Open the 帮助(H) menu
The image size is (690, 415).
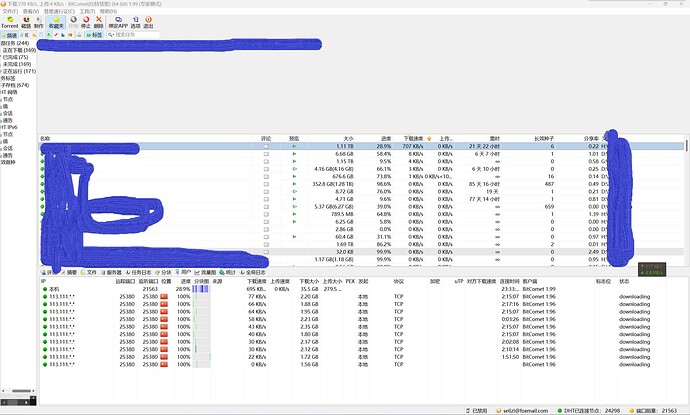click(108, 11)
